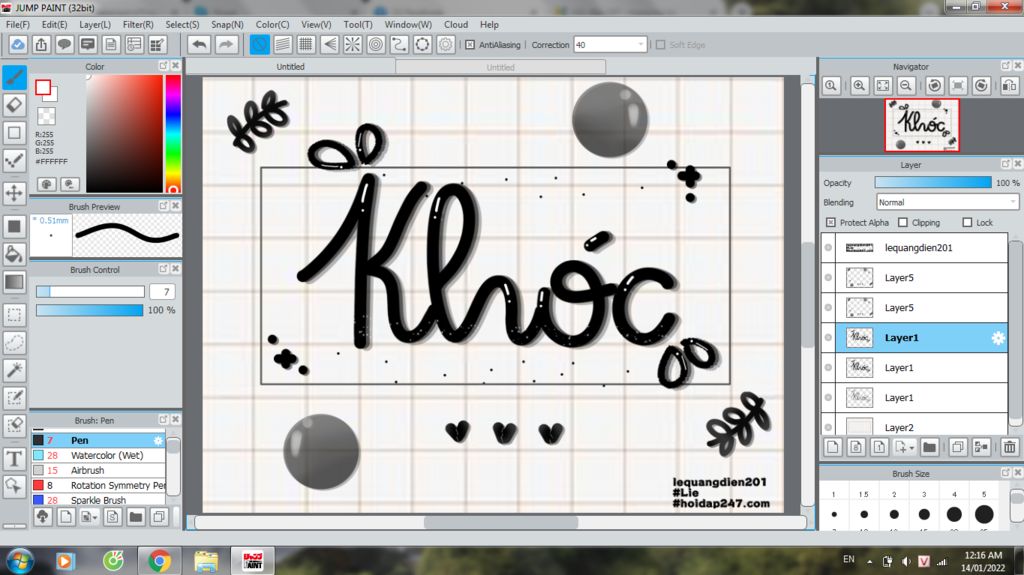Screen dimensions: 1024x575
Task: Open the Correction value dropdown
Action: (x=640, y=45)
